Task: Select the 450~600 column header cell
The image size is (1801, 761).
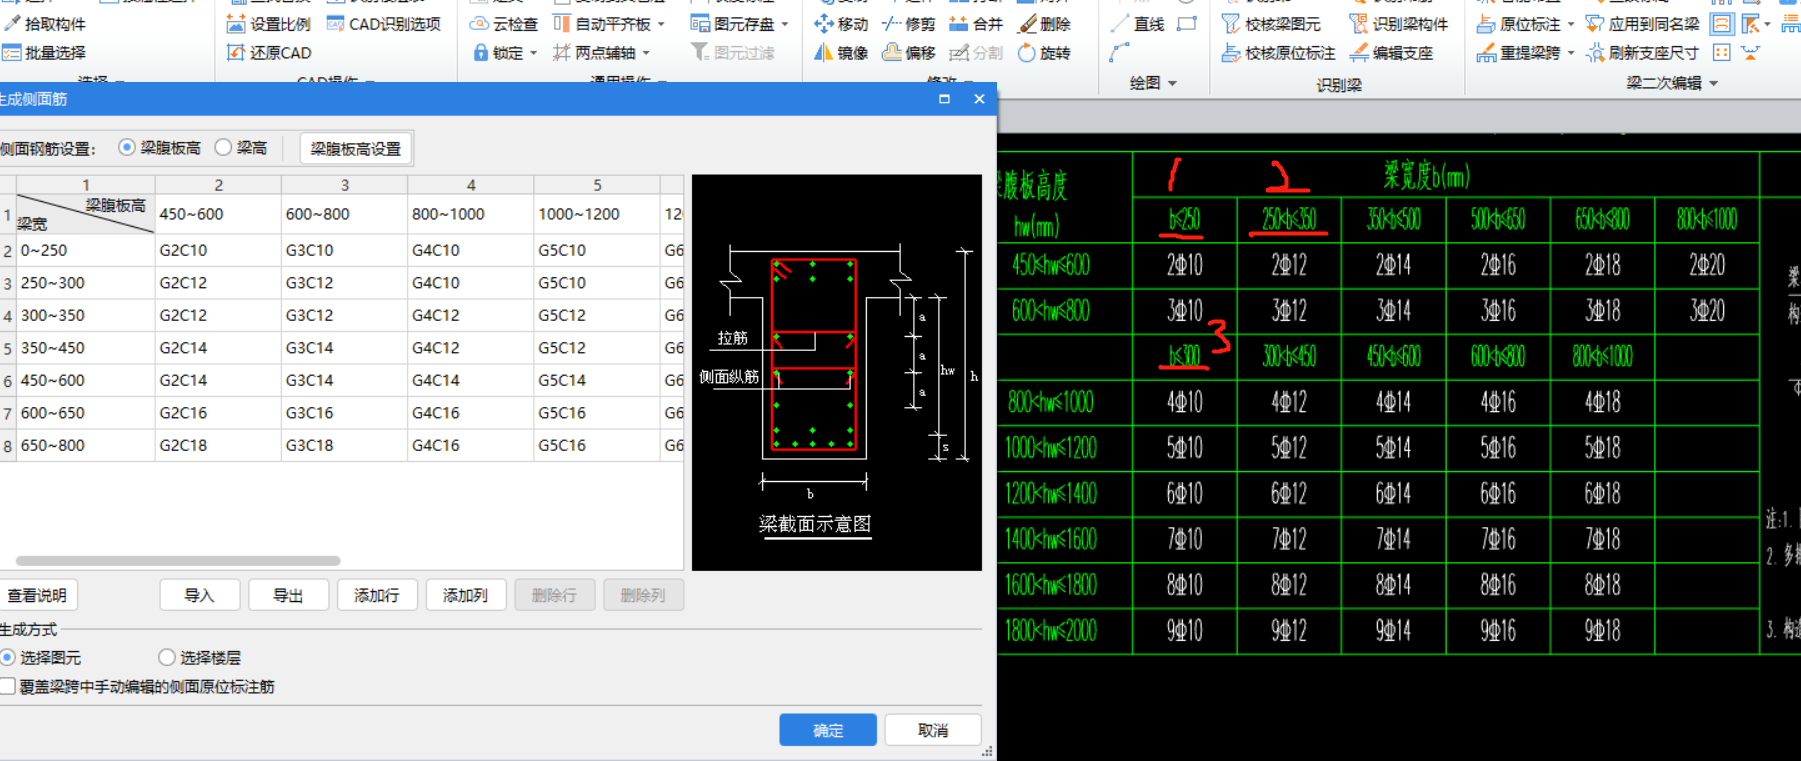Action: pyautogui.click(x=218, y=214)
